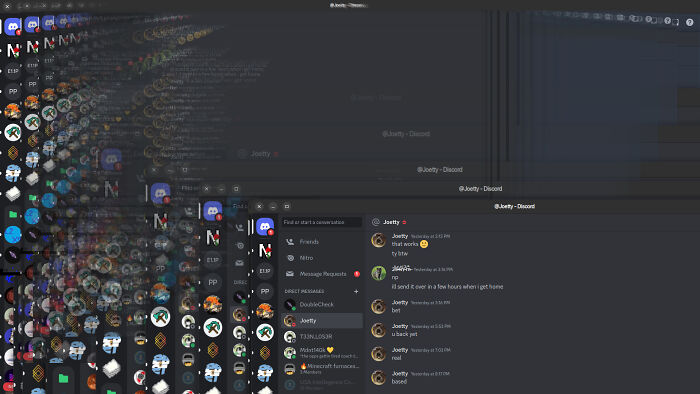Open the faded USA Intelligence group DM

tap(322, 384)
